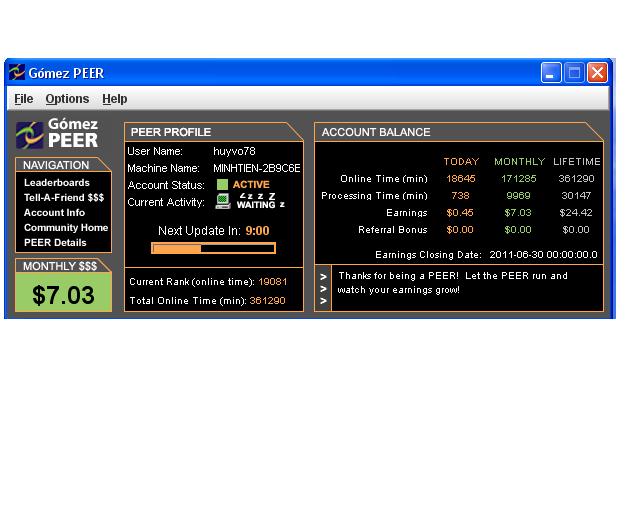The image size is (640, 512).
Task: Click today's processing time 738
Action: coord(460,196)
